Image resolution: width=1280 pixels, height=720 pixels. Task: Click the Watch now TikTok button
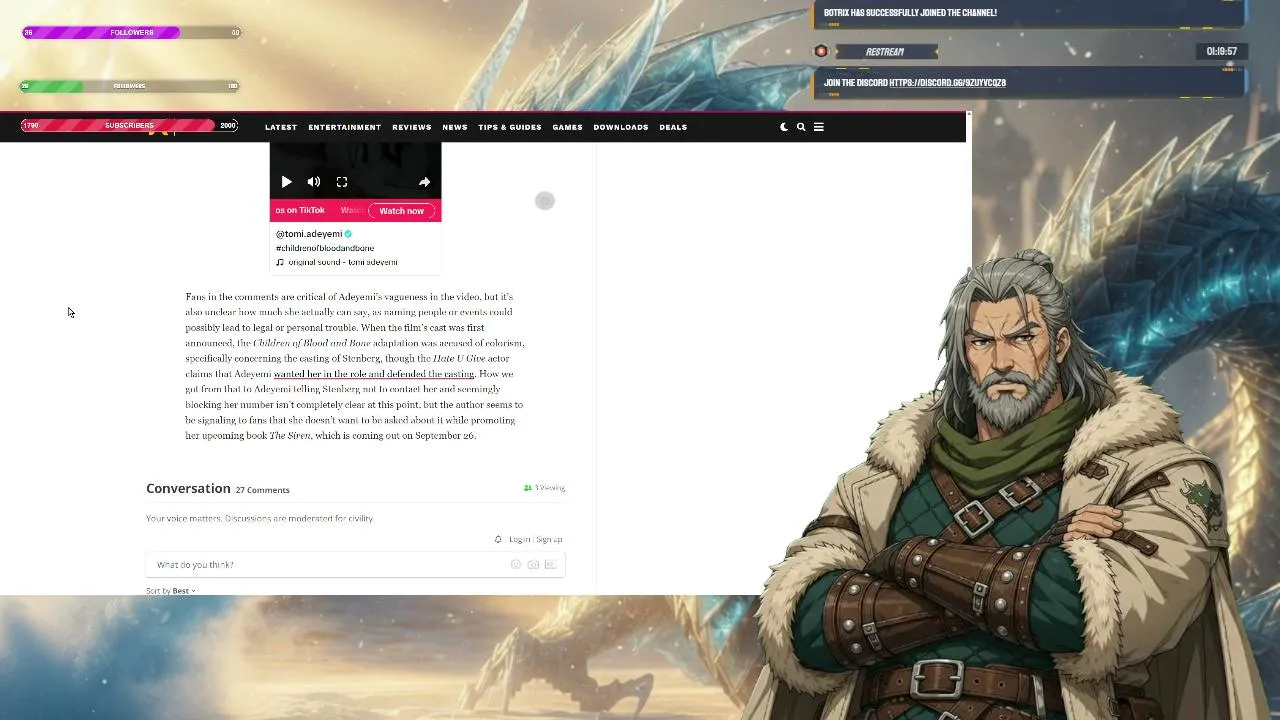pyautogui.click(x=402, y=211)
